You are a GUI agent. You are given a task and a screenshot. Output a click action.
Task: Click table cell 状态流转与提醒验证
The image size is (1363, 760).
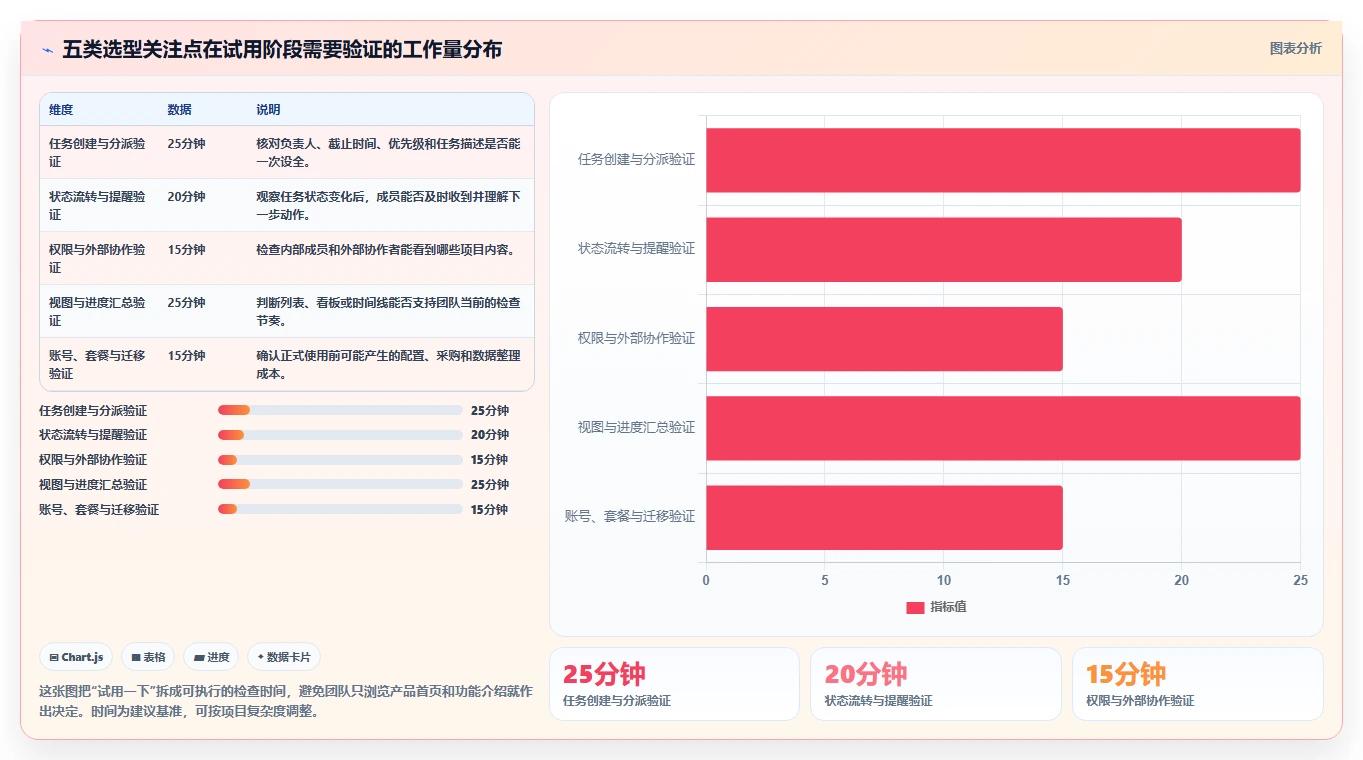pyautogui.click(x=98, y=205)
